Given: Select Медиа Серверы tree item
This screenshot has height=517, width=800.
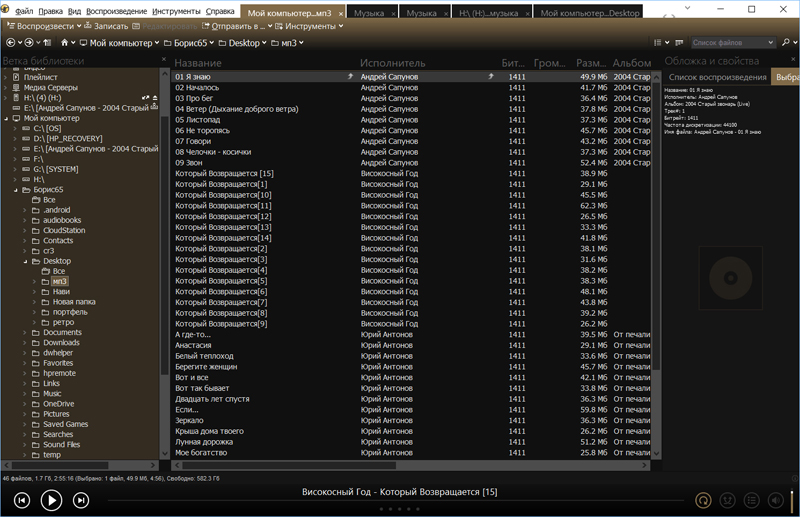Looking at the screenshot, I should click(x=51, y=87).
